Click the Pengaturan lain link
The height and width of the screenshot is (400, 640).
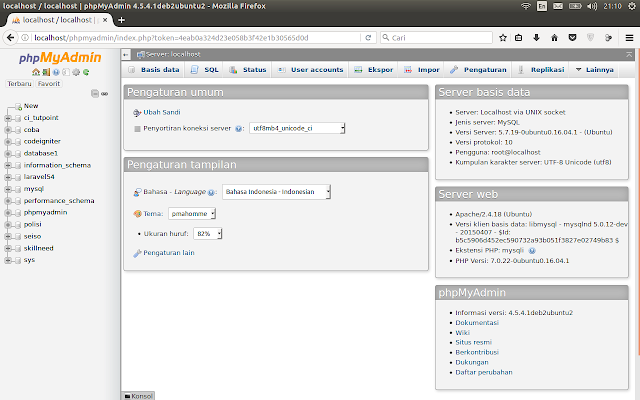pyautogui.click(x=169, y=253)
